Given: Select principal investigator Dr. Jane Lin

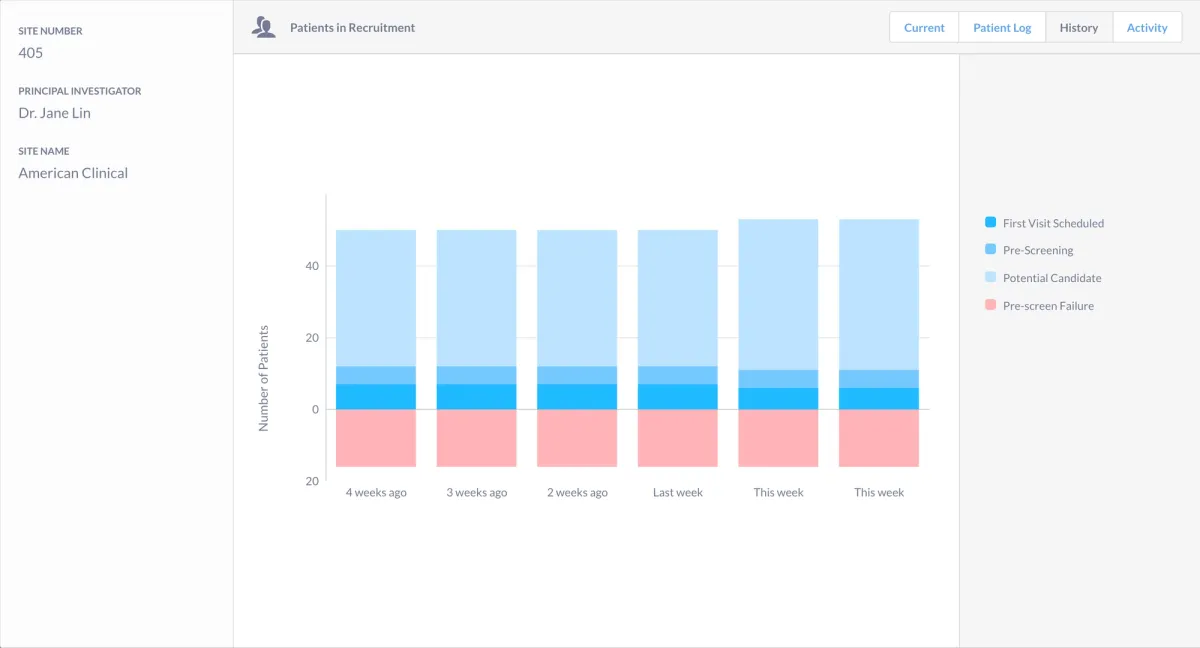Looking at the screenshot, I should click(53, 113).
